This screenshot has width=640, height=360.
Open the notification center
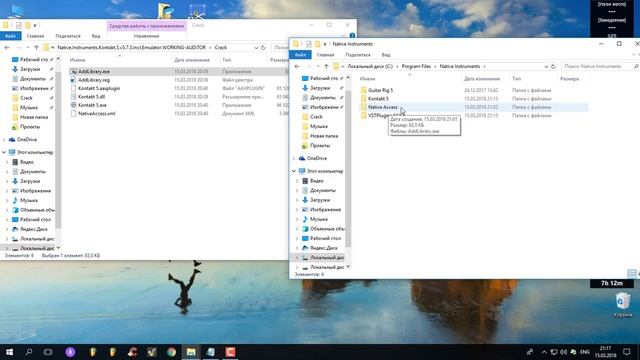pos(627,352)
